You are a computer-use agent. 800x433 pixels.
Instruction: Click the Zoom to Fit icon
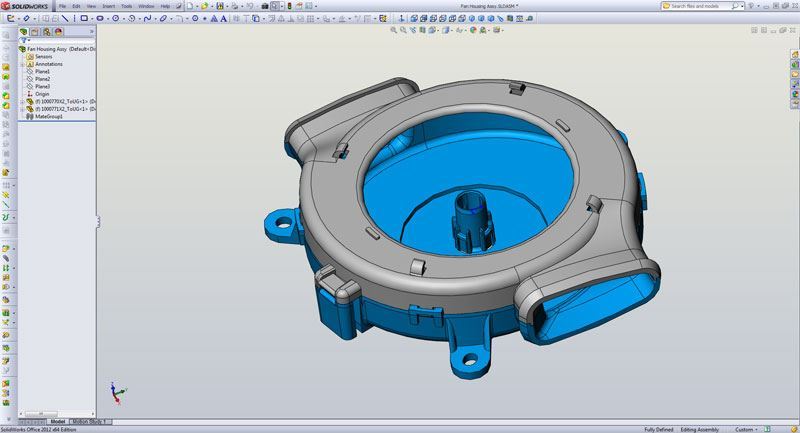click(x=393, y=30)
